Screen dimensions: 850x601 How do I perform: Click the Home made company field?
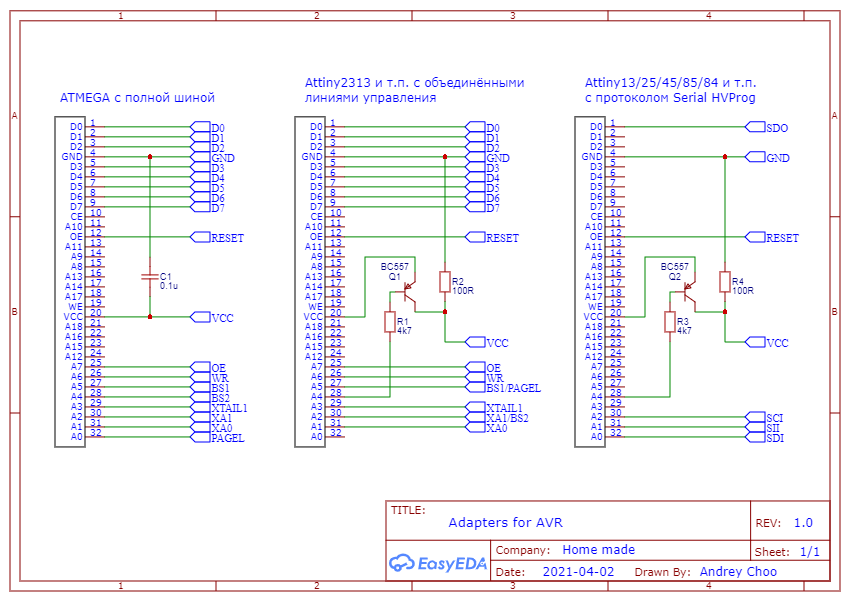598,550
